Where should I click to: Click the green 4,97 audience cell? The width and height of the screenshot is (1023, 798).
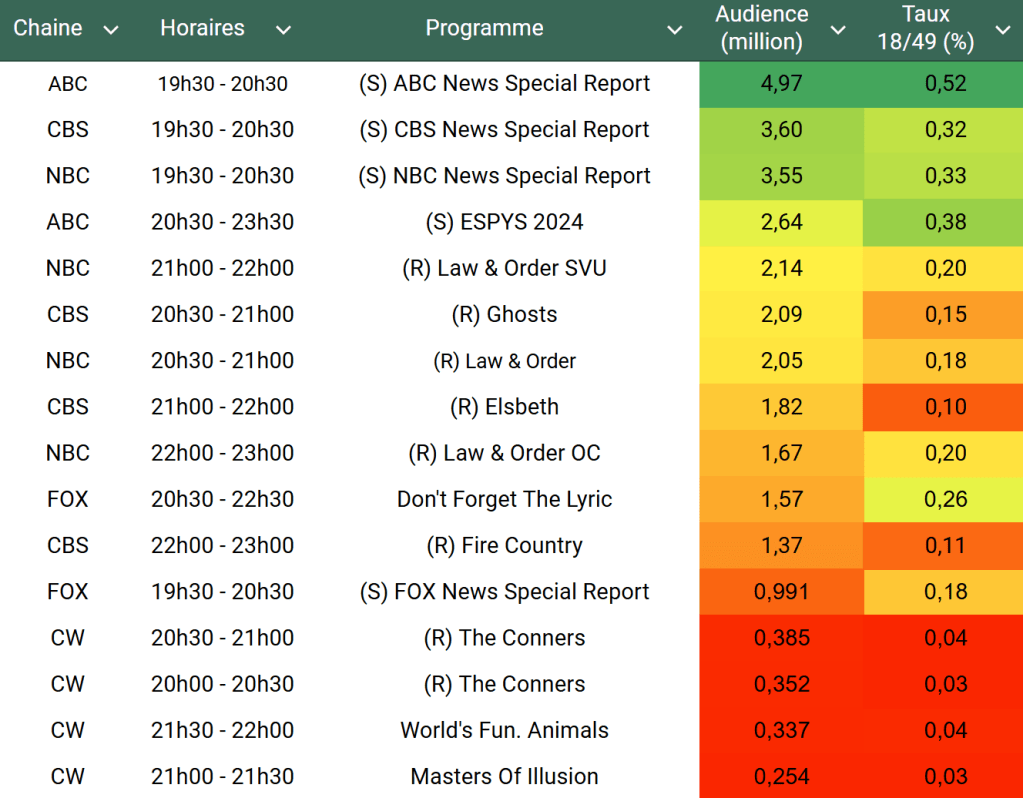(x=781, y=84)
